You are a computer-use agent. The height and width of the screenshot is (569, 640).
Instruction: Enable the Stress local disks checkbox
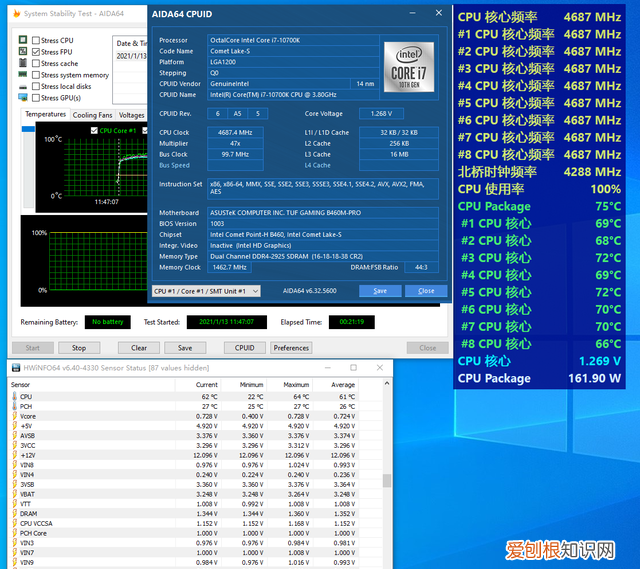click(x=36, y=86)
